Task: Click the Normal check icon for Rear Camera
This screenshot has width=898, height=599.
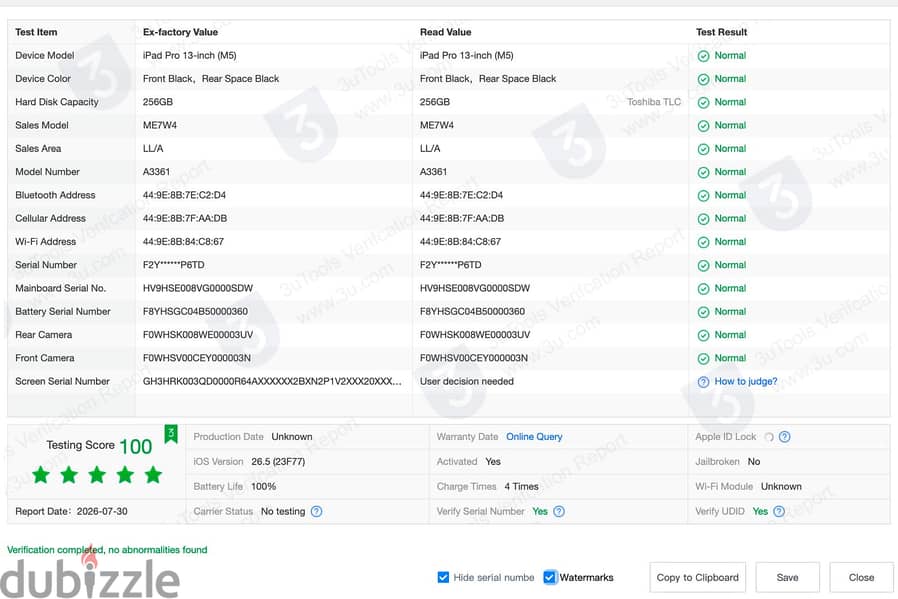Action: click(x=703, y=335)
